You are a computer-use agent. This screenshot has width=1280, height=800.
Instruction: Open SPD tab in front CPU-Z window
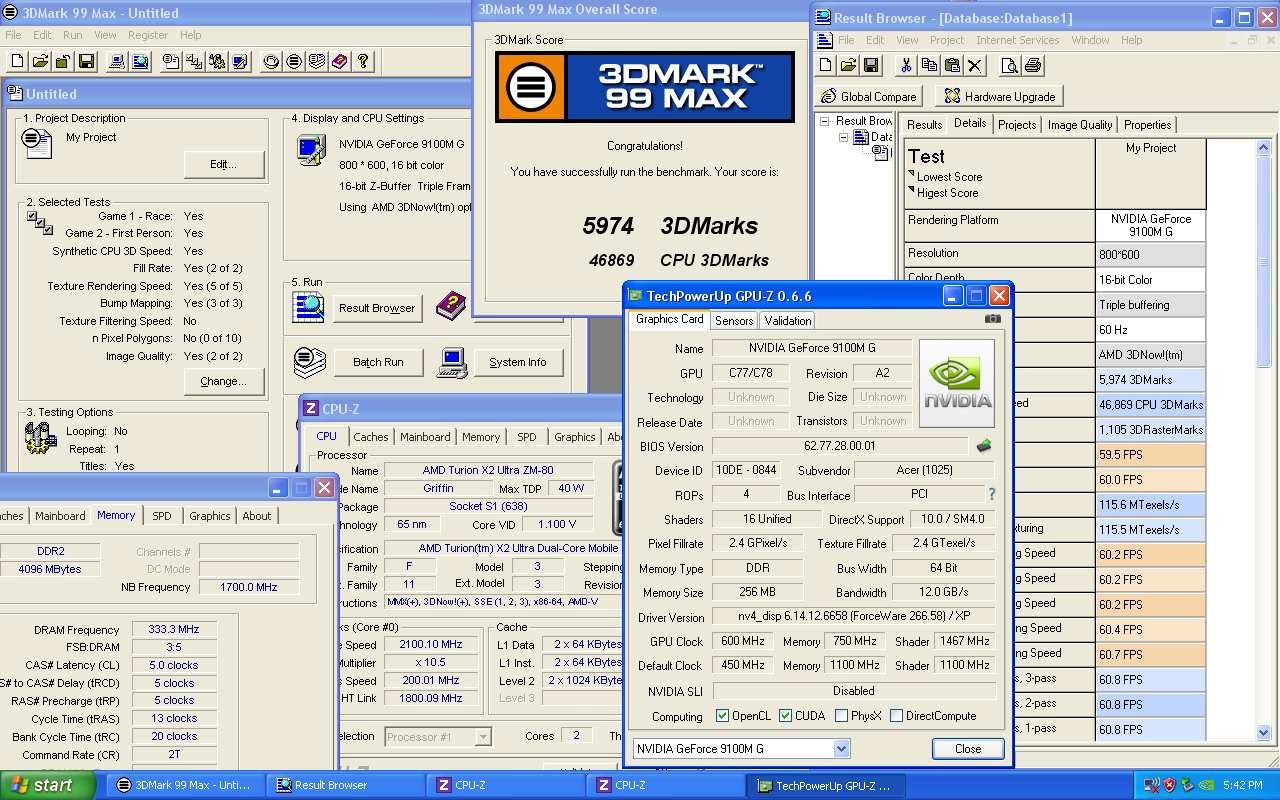527,437
